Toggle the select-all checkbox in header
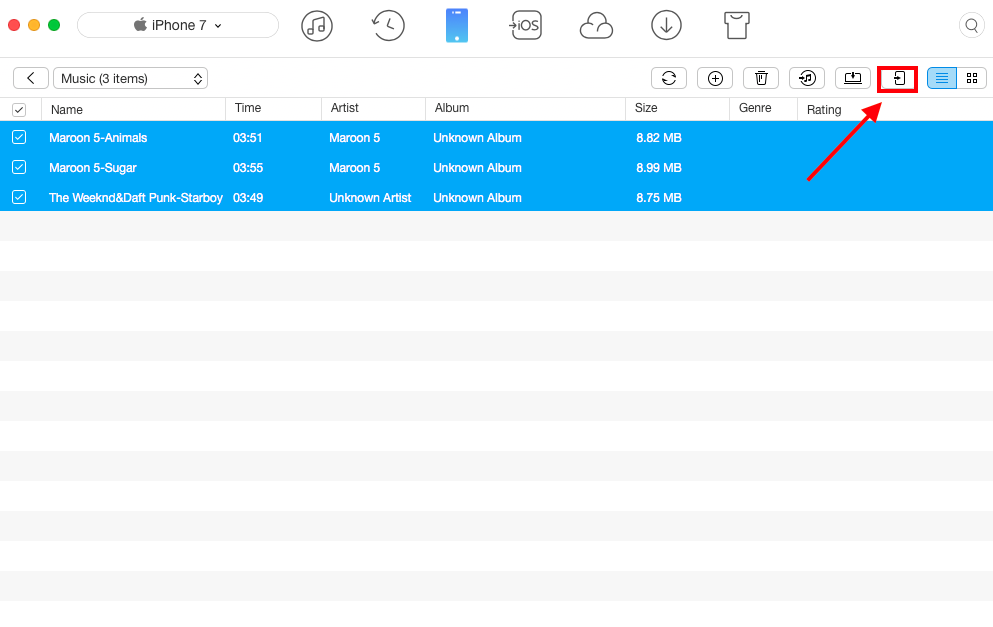The width and height of the screenshot is (993, 627). (19, 110)
